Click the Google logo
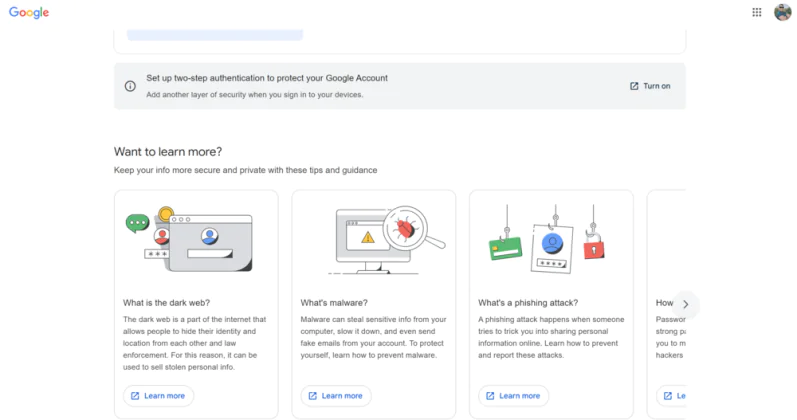 pos(29,13)
